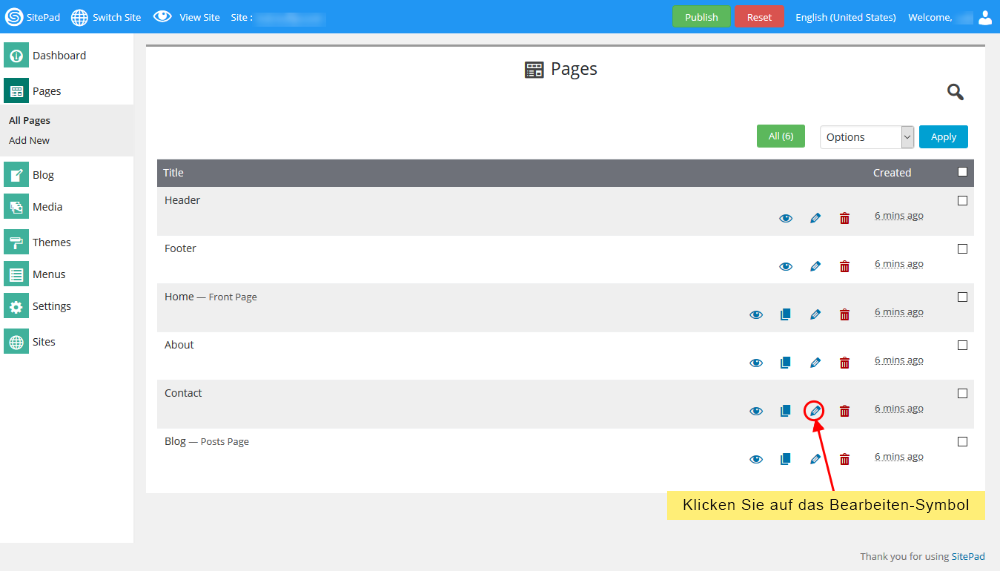Check the About row checkbox
Screen dimensions: 1000x571
pyautogui.click(x=962, y=345)
